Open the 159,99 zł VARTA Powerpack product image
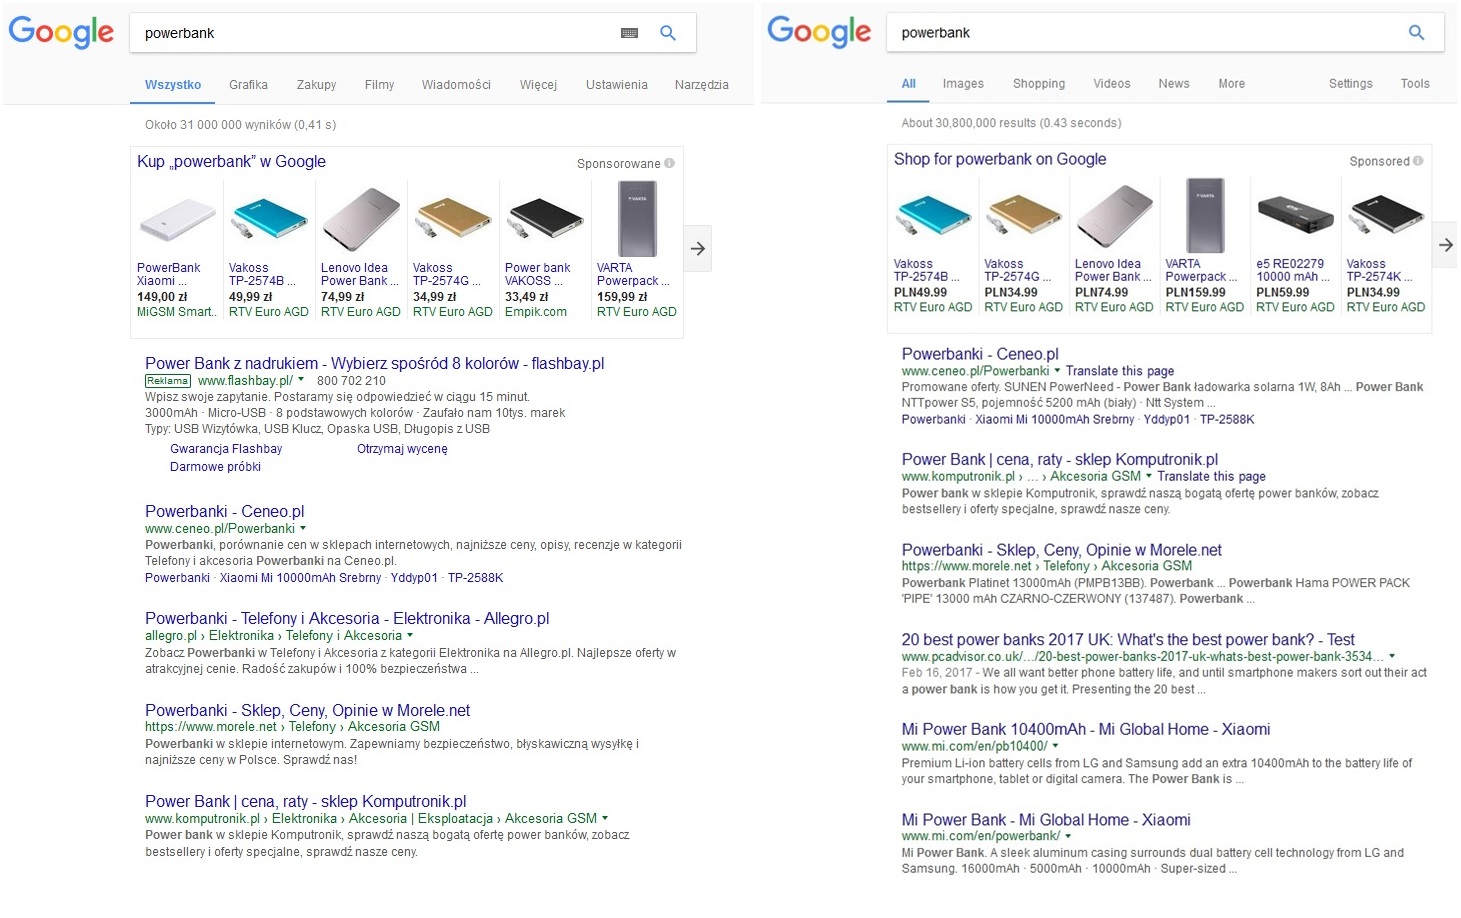 point(637,220)
